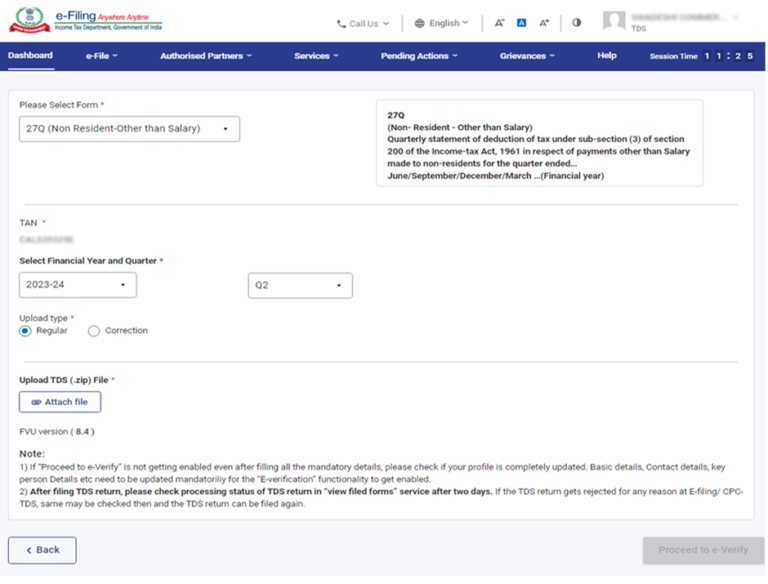Image resolution: width=768 pixels, height=584 pixels.
Task: Click the Proceed to e-Verify button
Action: click(703, 550)
